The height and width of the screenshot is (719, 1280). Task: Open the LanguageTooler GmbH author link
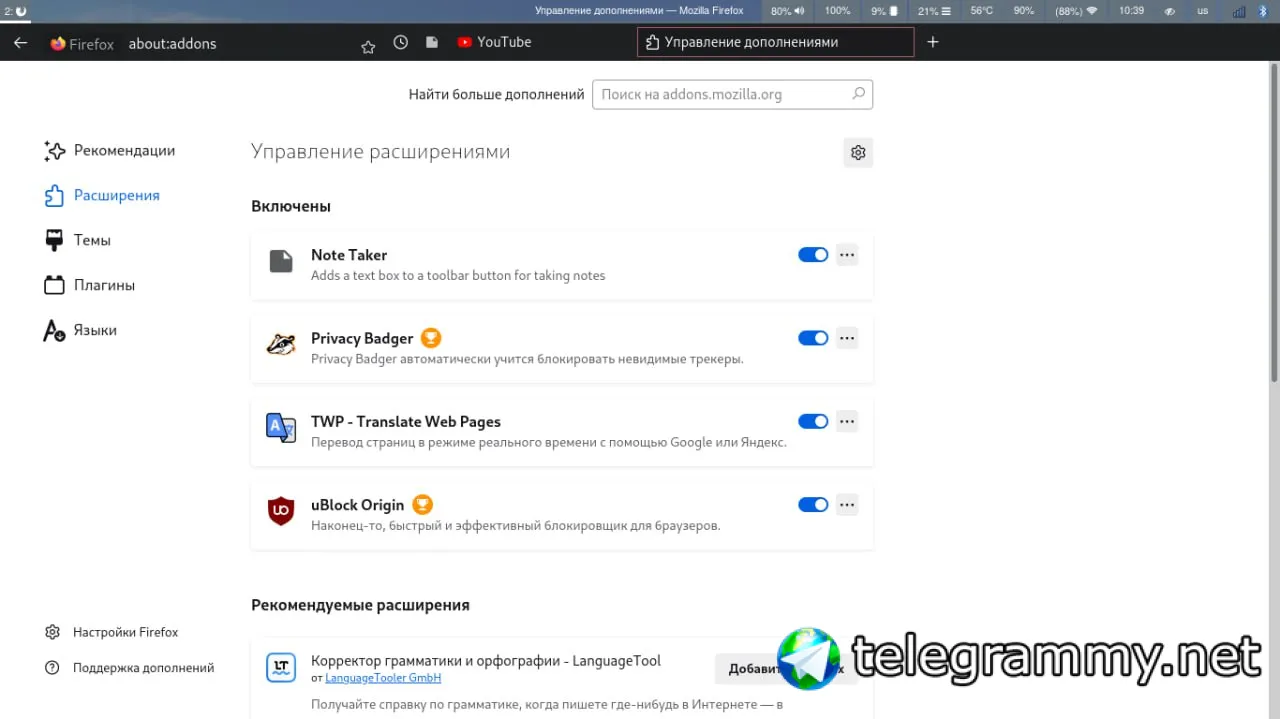coord(383,678)
